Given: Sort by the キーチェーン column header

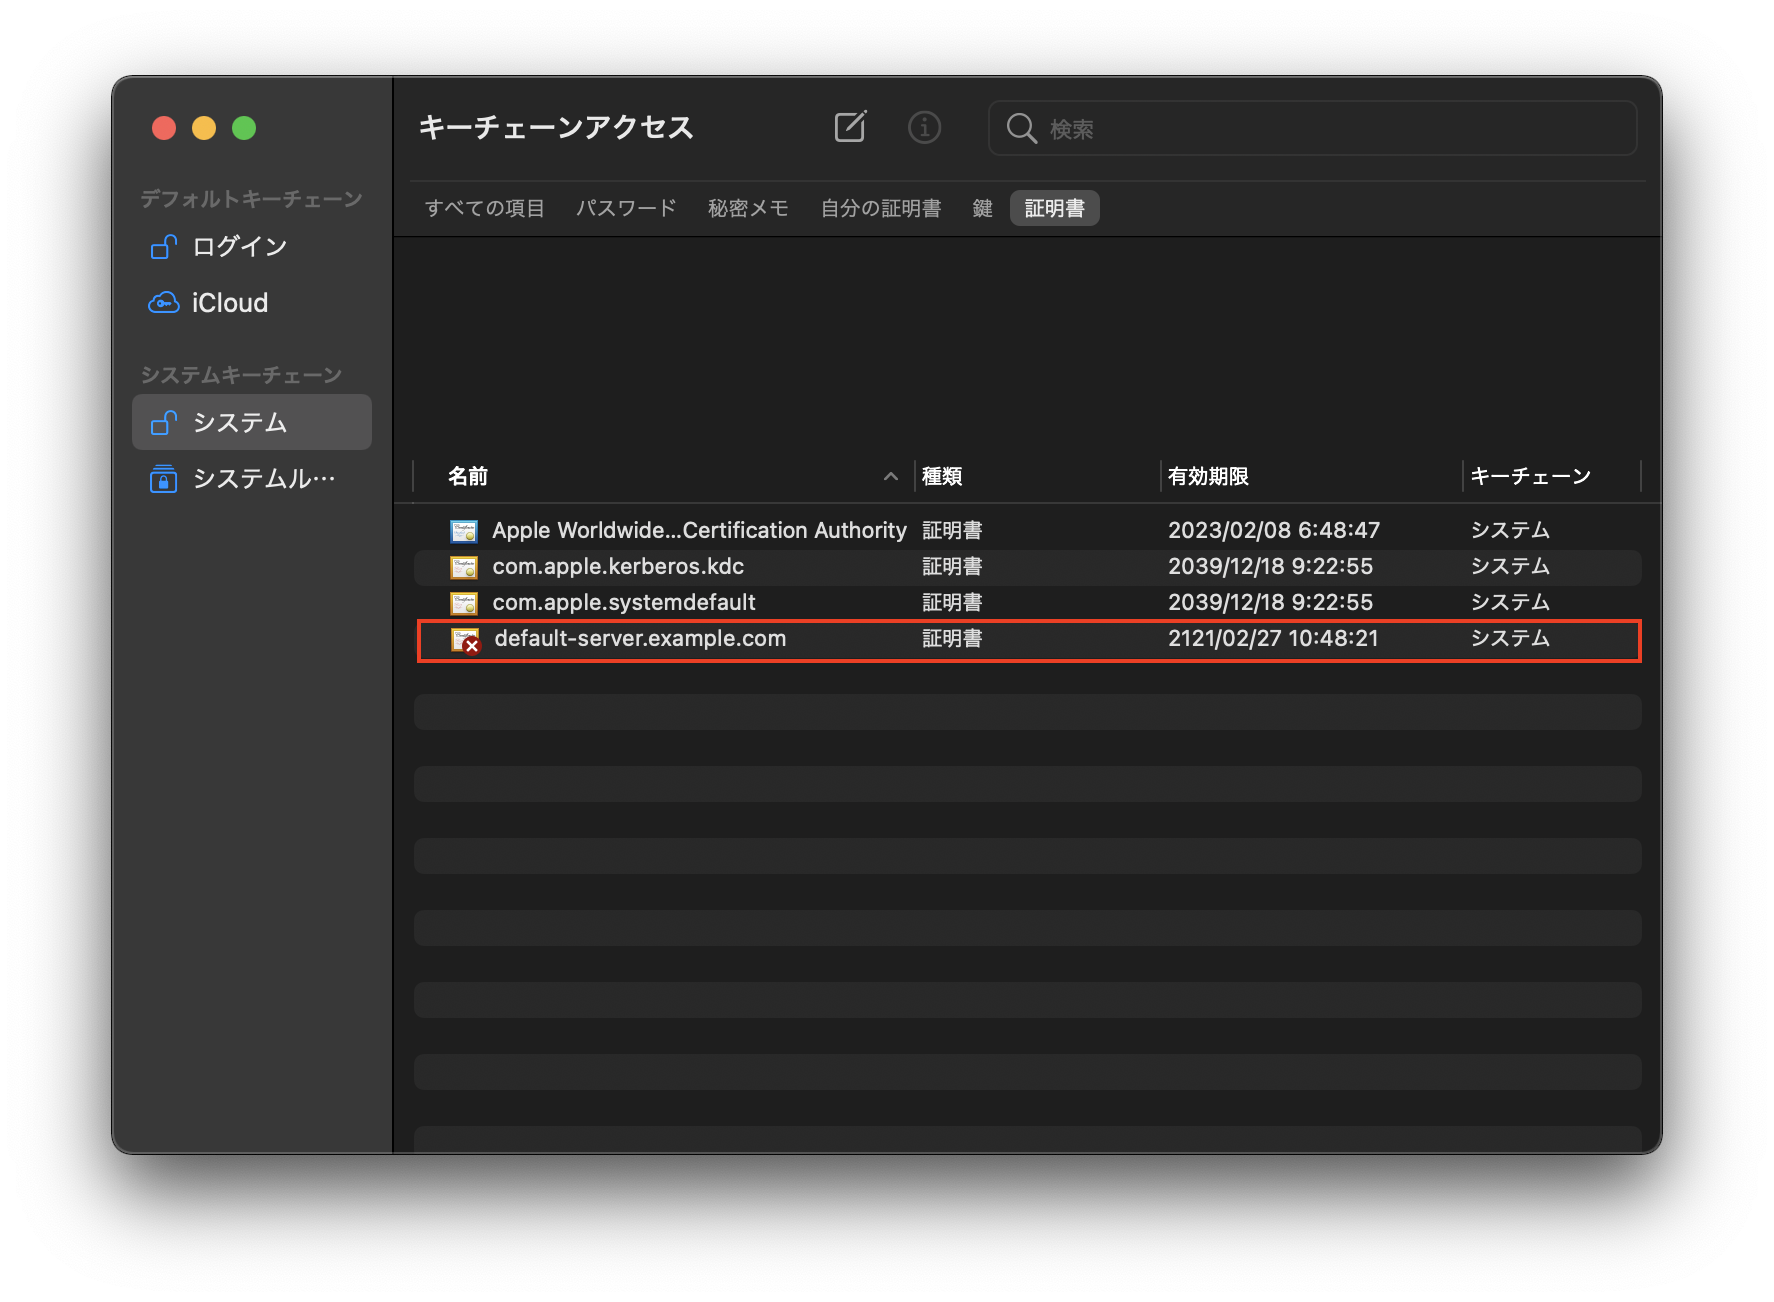Looking at the screenshot, I should pyautogui.click(x=1552, y=476).
